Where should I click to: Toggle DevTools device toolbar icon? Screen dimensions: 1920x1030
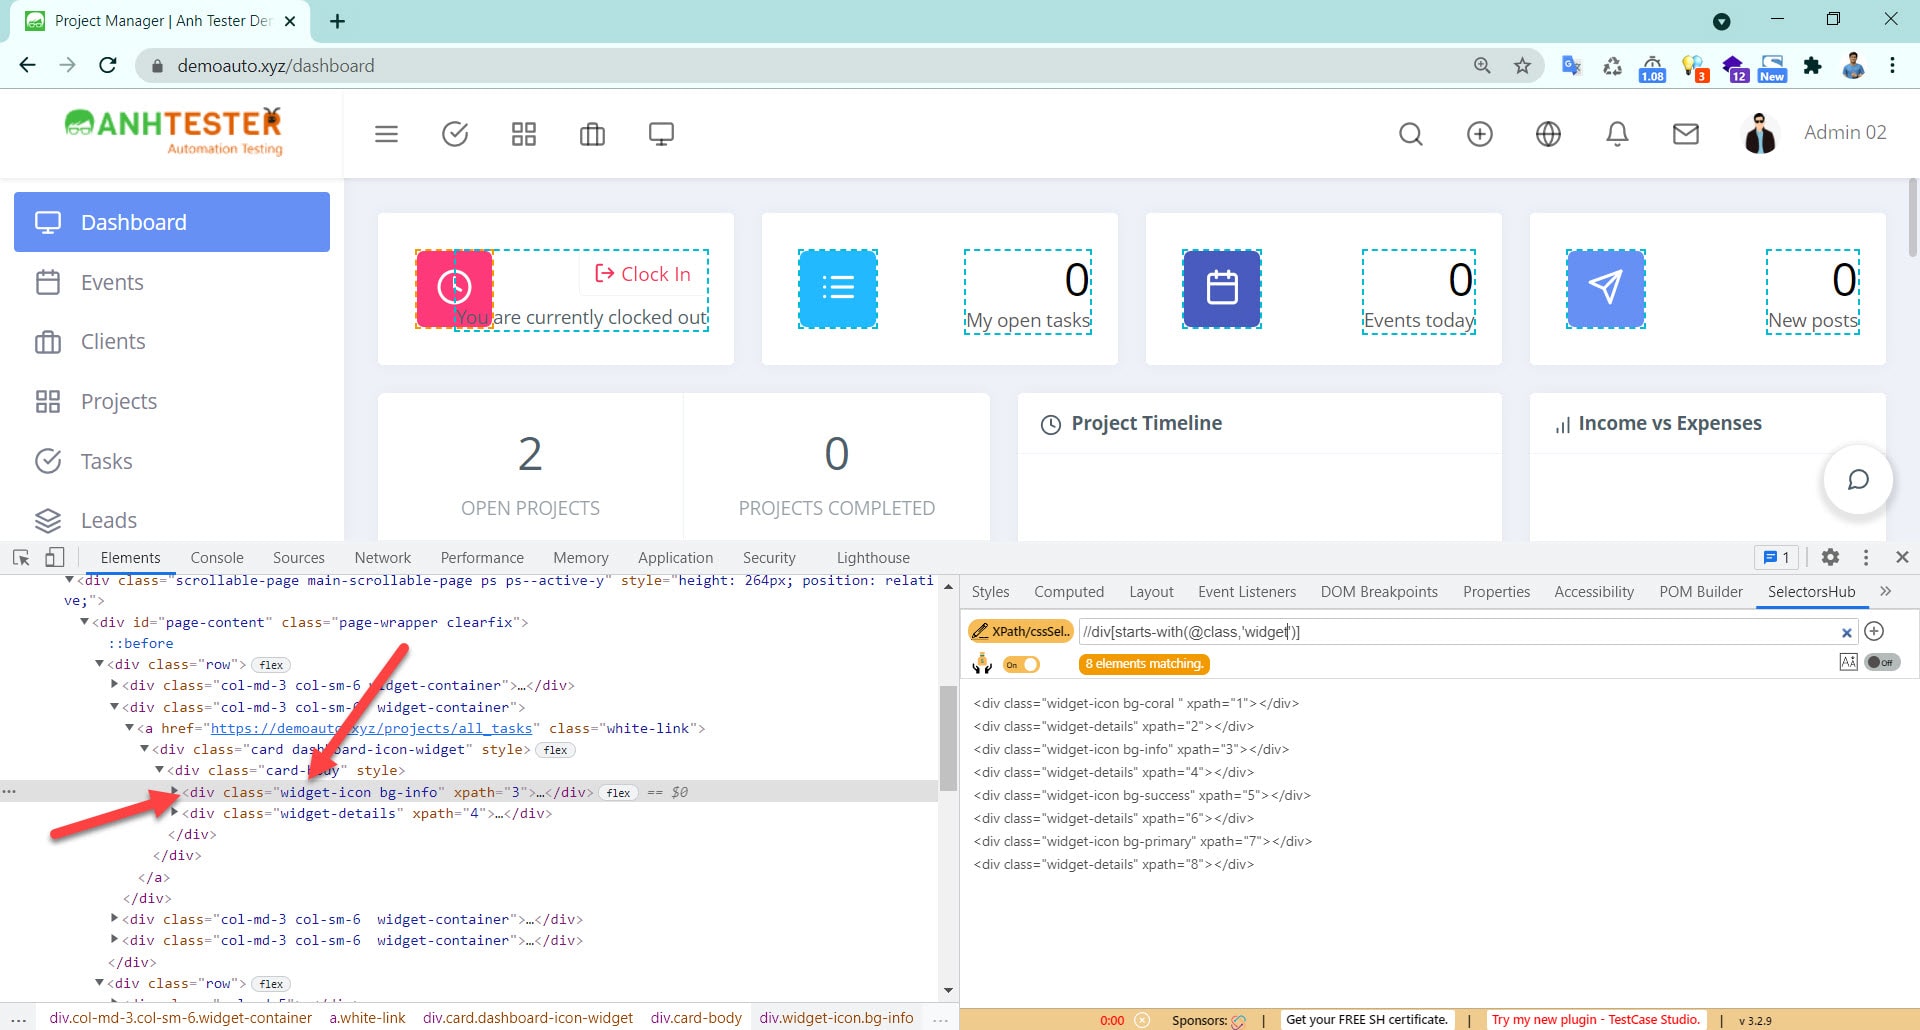click(x=55, y=557)
